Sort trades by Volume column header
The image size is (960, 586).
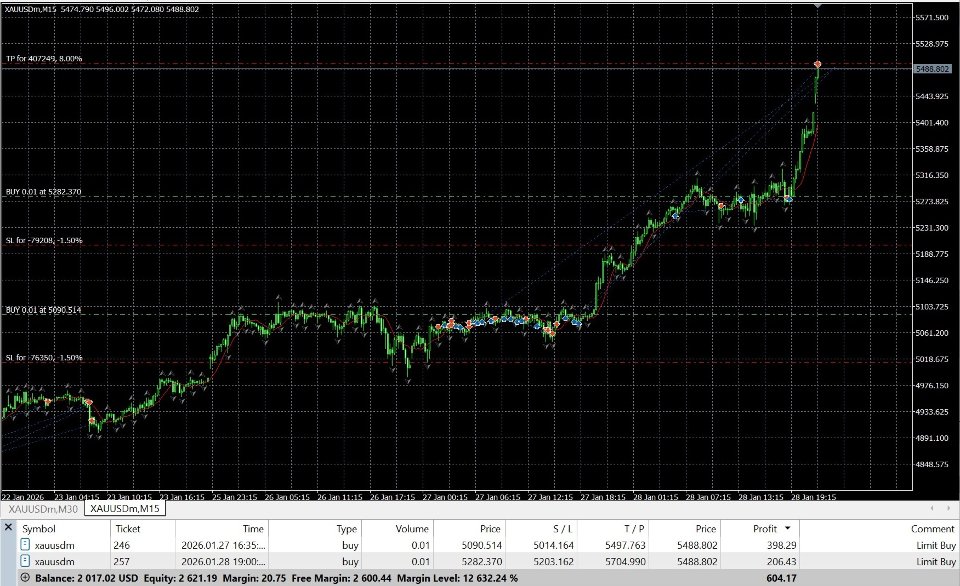tap(412, 528)
